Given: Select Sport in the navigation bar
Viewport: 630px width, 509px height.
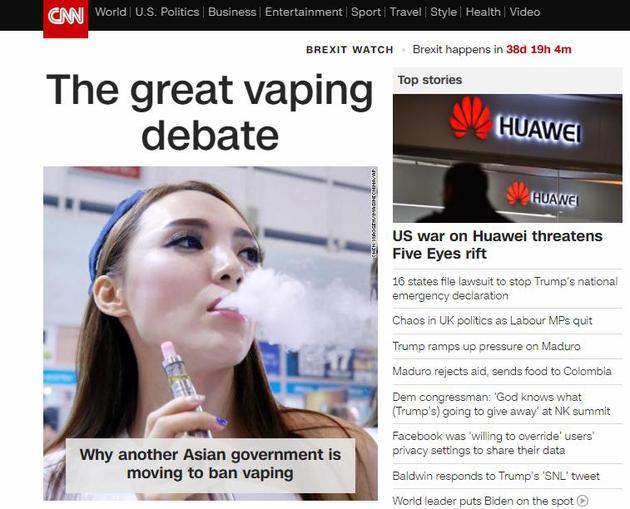Looking at the screenshot, I should pyautogui.click(x=366, y=12).
